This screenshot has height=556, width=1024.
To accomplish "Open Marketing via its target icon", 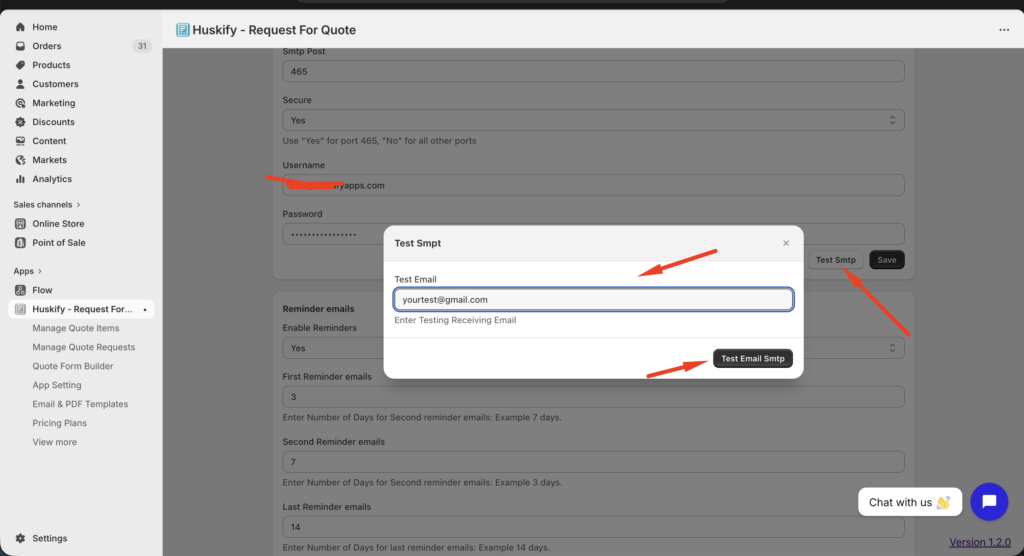I will coord(21,103).
